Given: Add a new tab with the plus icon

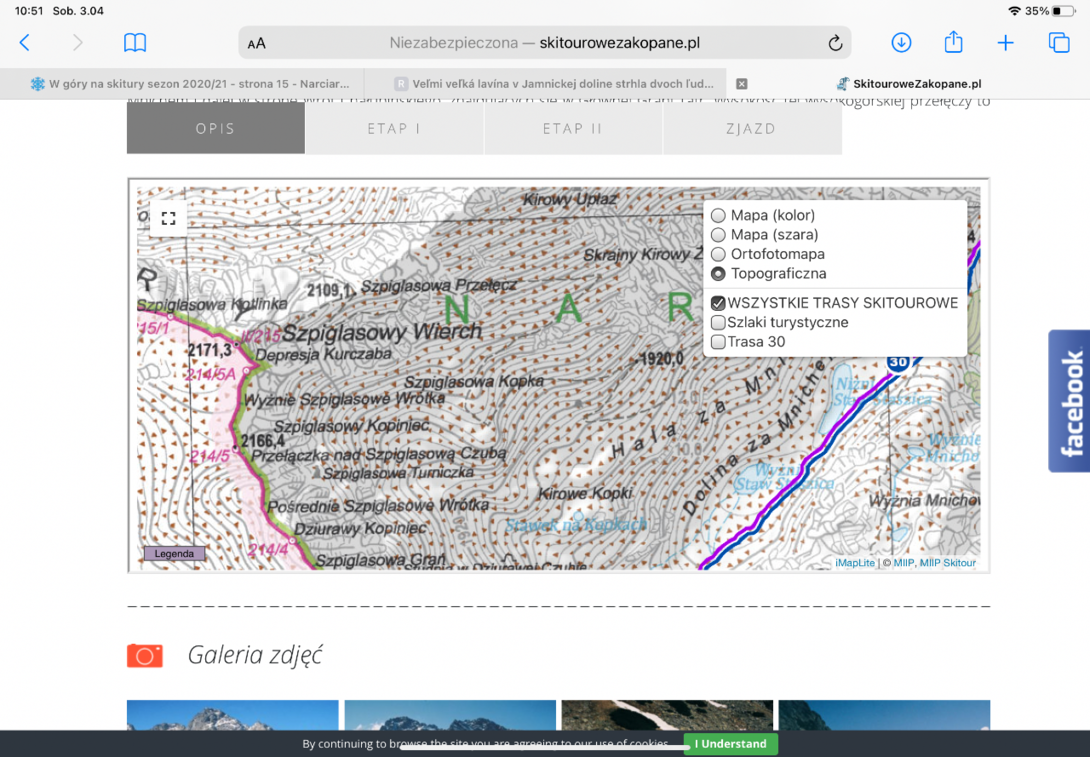Looking at the screenshot, I should [x=1005, y=43].
